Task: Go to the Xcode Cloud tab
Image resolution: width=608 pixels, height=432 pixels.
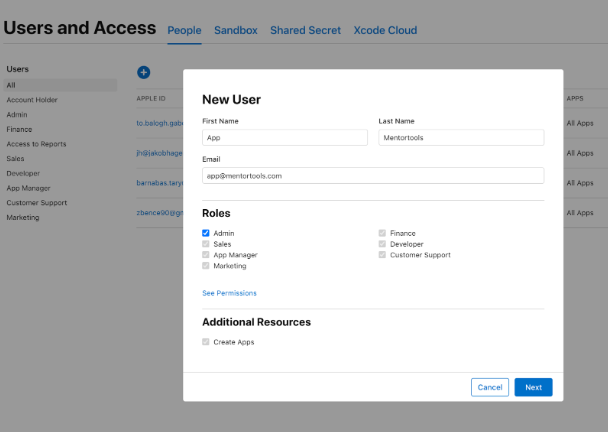Action: coord(385,31)
